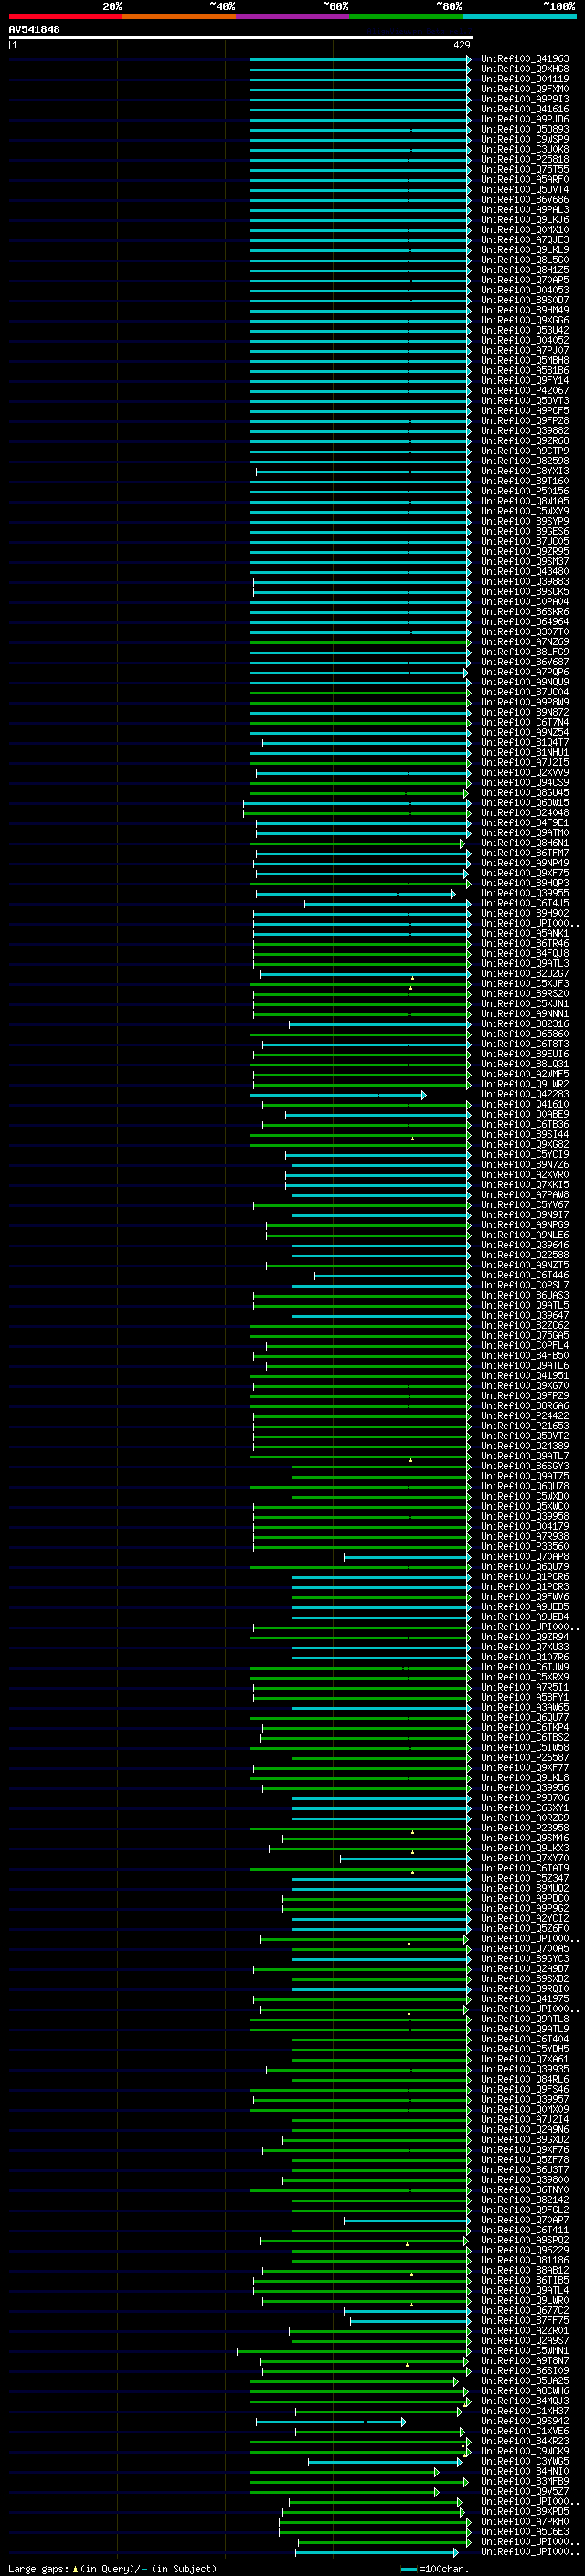Click hit UniRef100_C6TB36
Viewport: 585px width, 2576px height.
(525, 1124)
